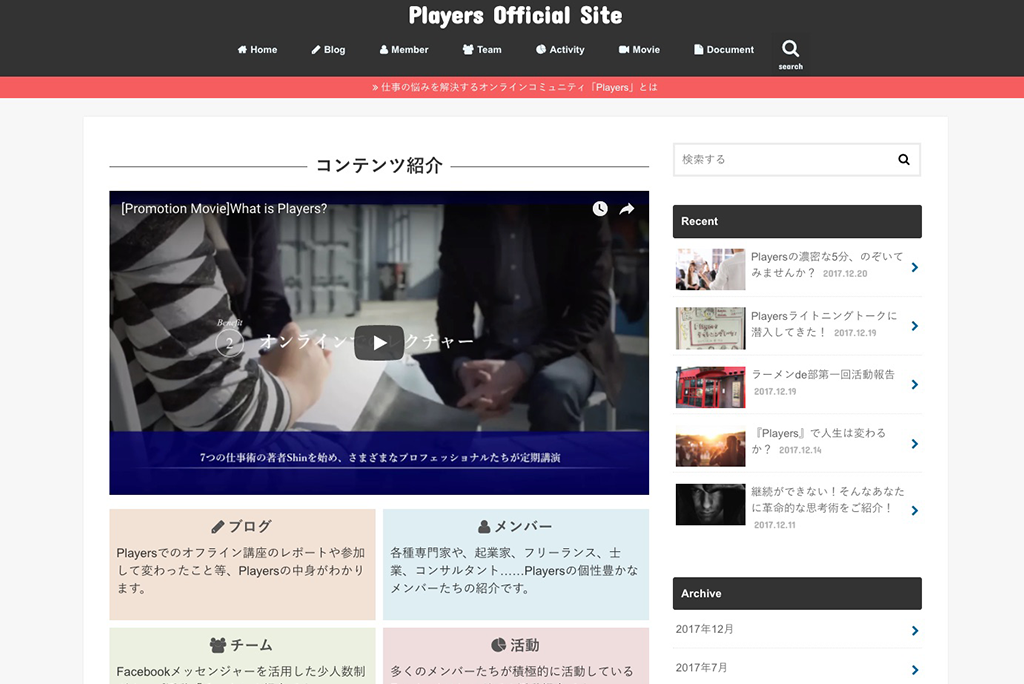Open the 活動 content card

click(x=516, y=656)
